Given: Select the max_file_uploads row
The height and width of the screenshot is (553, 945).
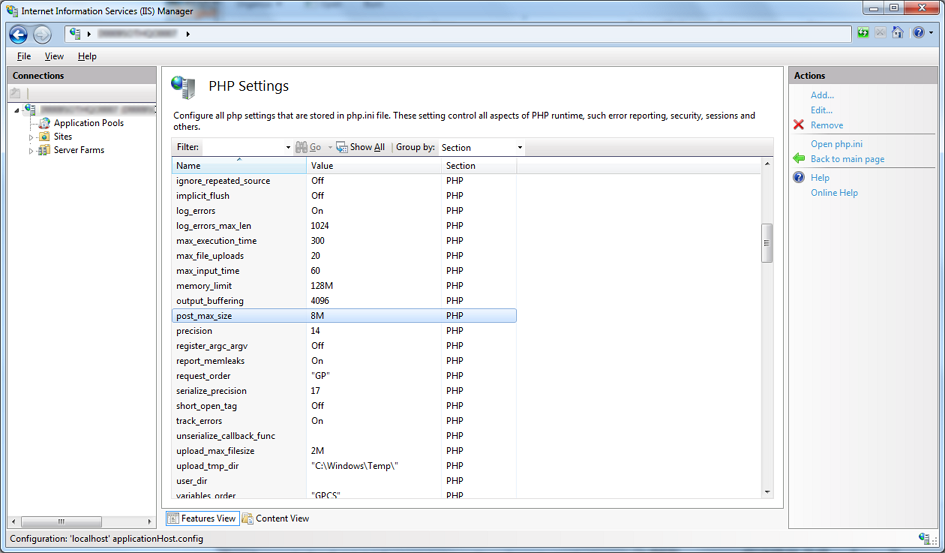Looking at the screenshot, I should pyautogui.click(x=344, y=255).
